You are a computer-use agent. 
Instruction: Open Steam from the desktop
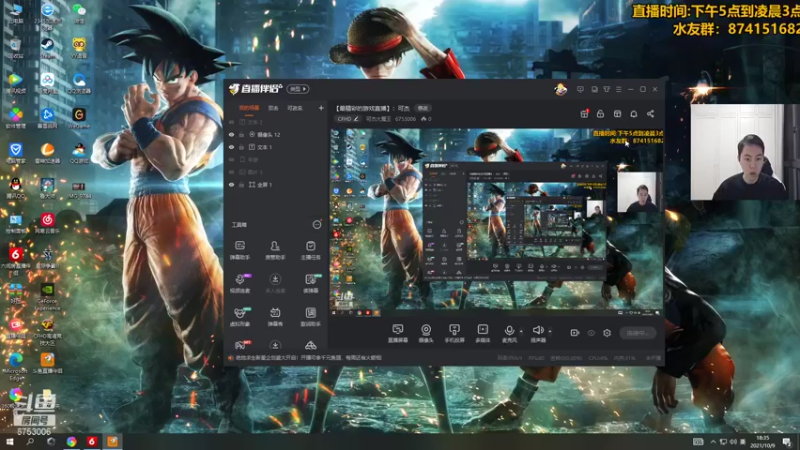point(47,47)
